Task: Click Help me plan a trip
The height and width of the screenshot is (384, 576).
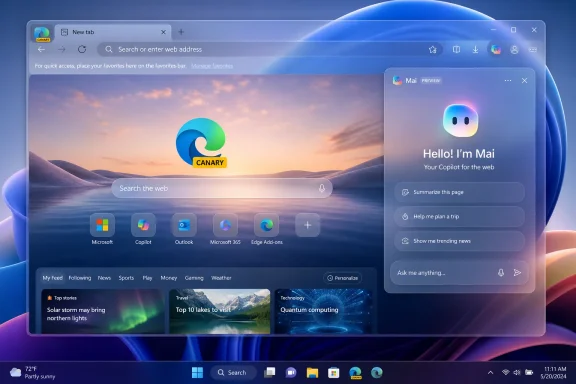Action: 459,216
